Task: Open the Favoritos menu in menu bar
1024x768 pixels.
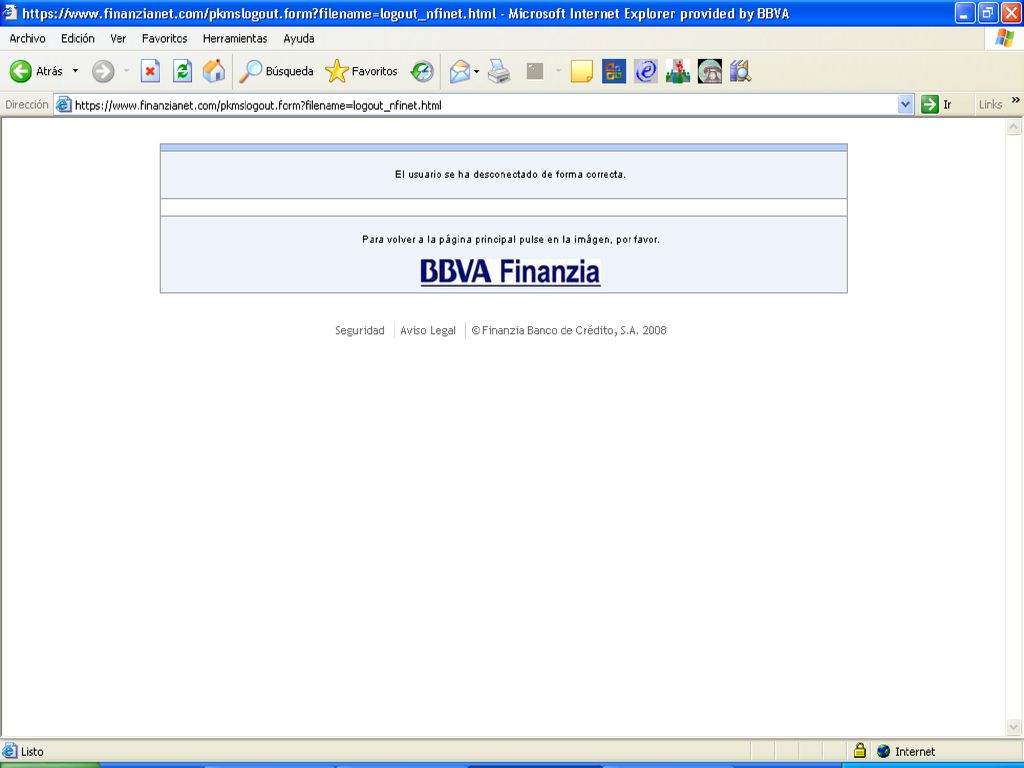Action: [165, 39]
